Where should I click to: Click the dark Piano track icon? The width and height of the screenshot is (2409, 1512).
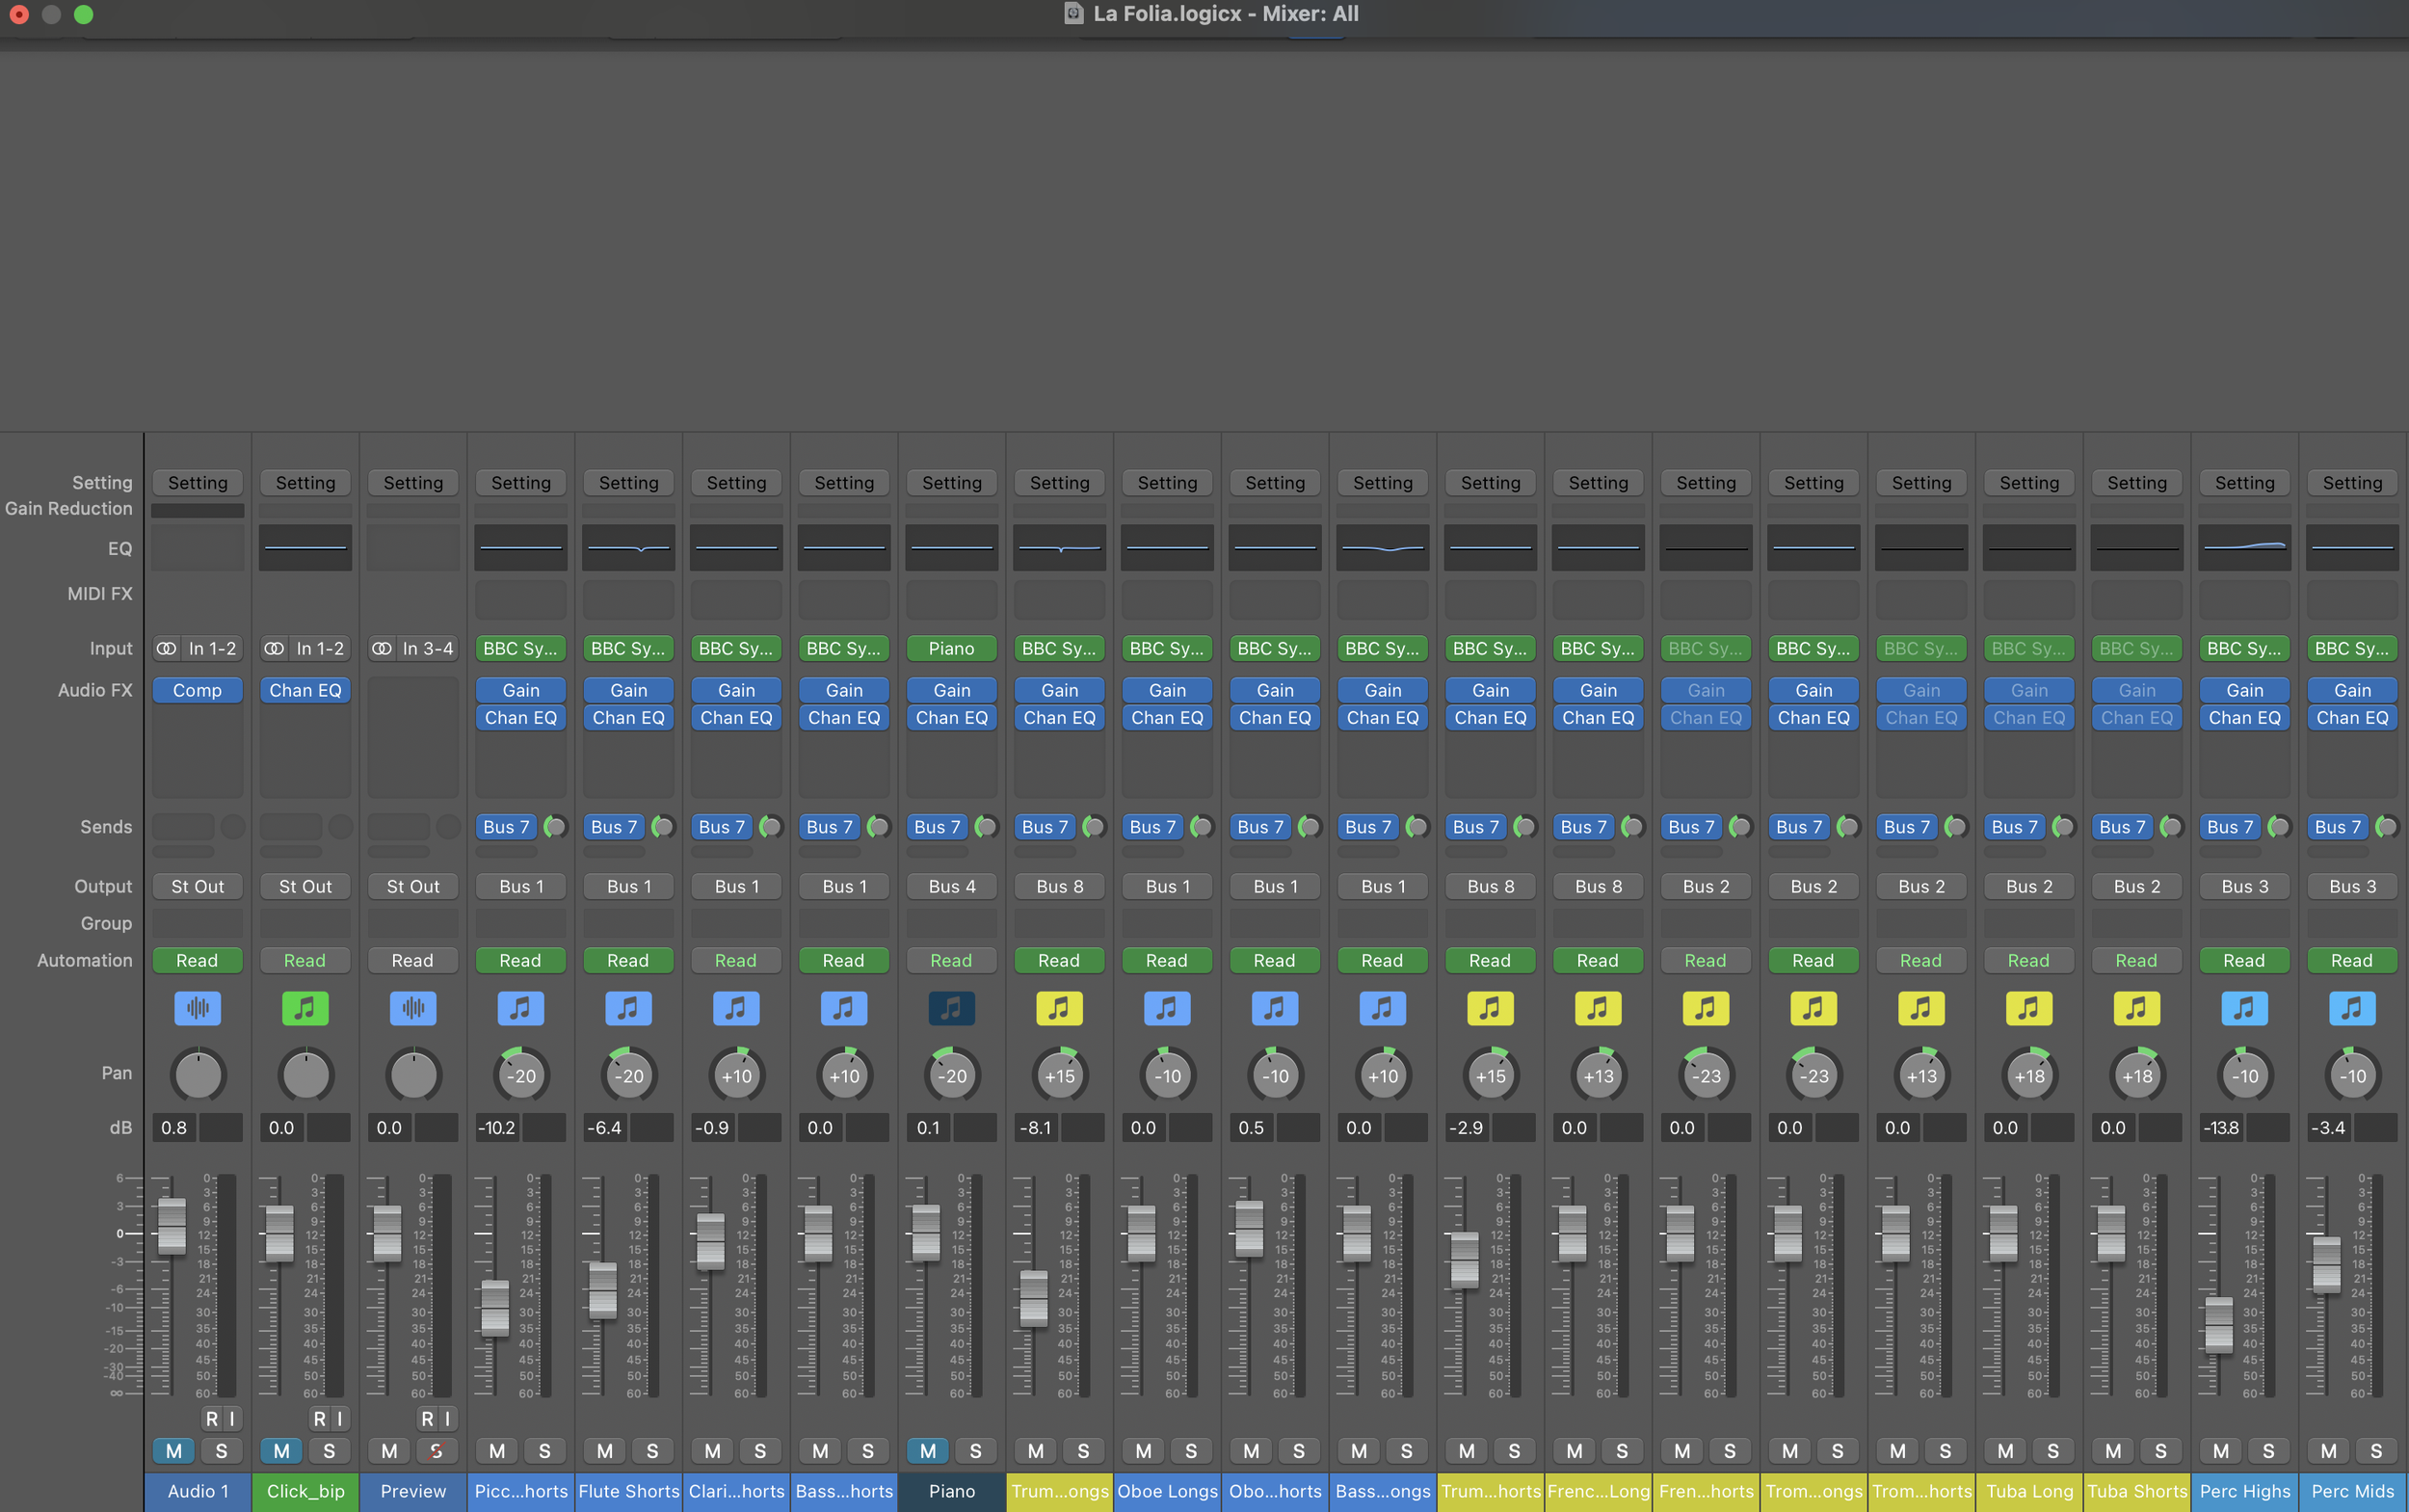pyautogui.click(x=951, y=1008)
